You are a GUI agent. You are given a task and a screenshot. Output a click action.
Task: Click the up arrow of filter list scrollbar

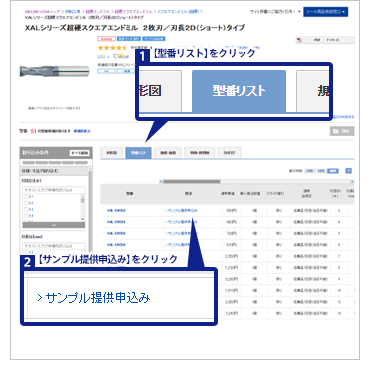click(x=83, y=196)
